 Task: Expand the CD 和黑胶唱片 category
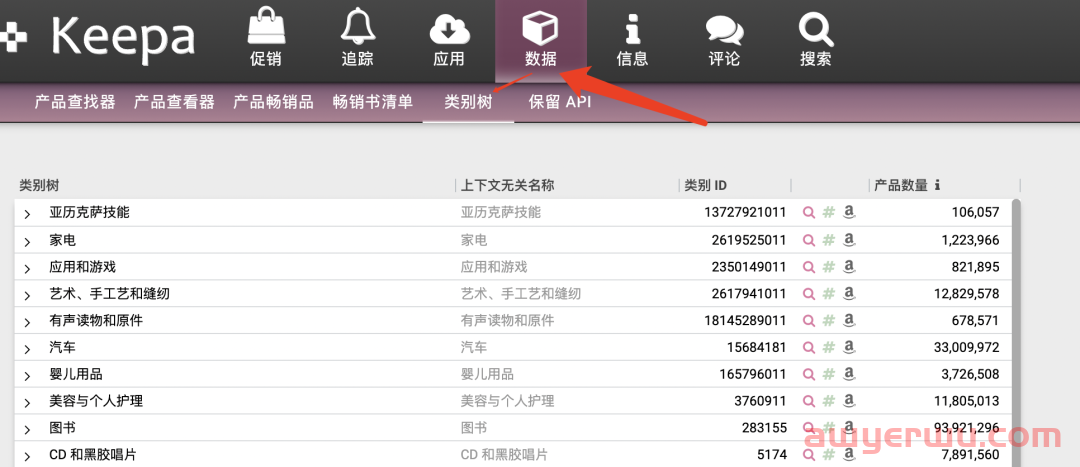tap(27, 457)
